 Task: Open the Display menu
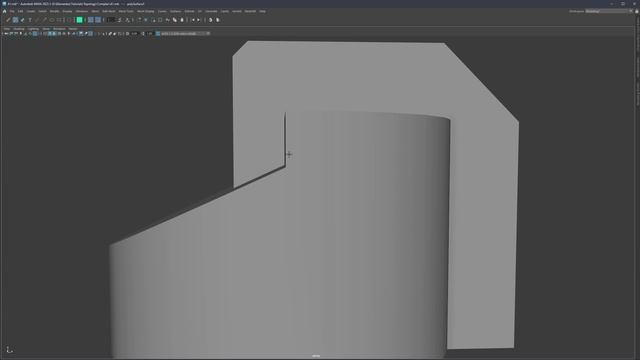pyautogui.click(x=67, y=11)
